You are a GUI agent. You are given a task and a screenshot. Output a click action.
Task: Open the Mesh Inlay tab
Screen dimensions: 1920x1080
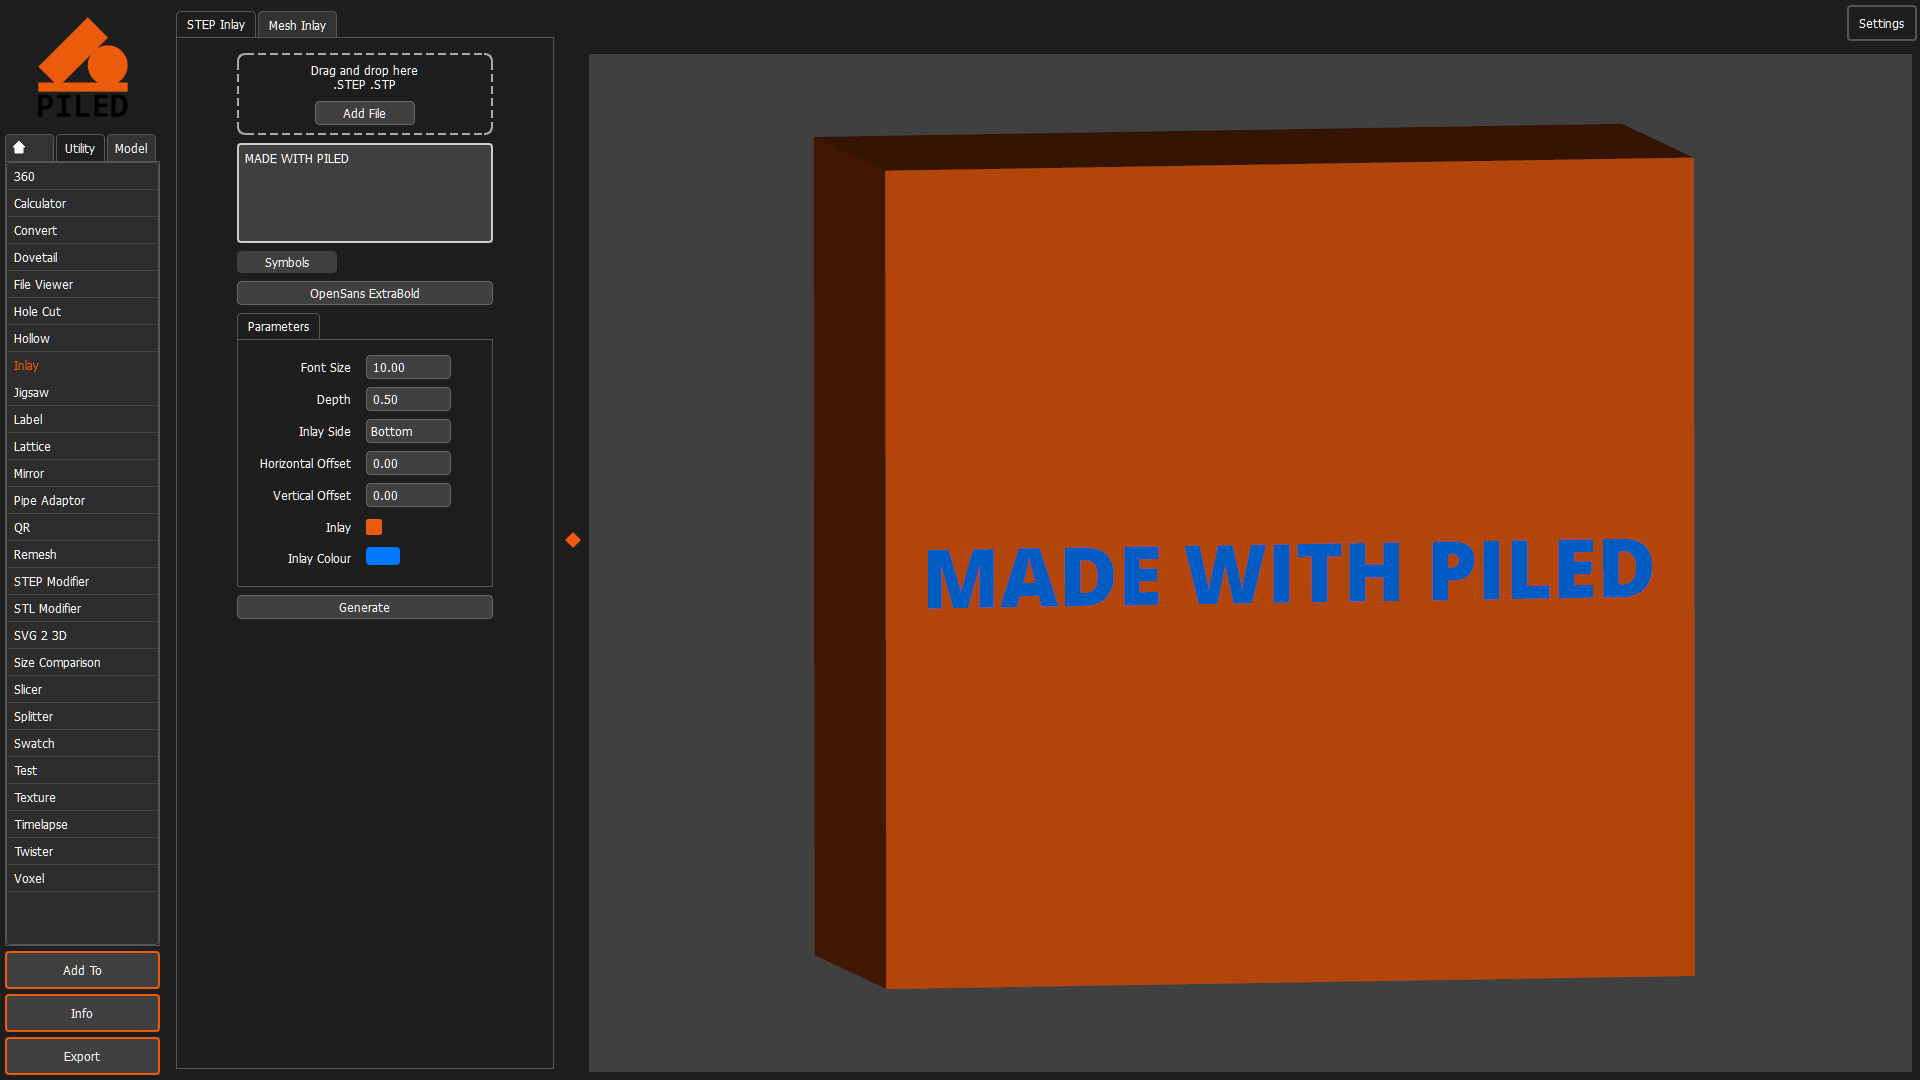click(297, 25)
